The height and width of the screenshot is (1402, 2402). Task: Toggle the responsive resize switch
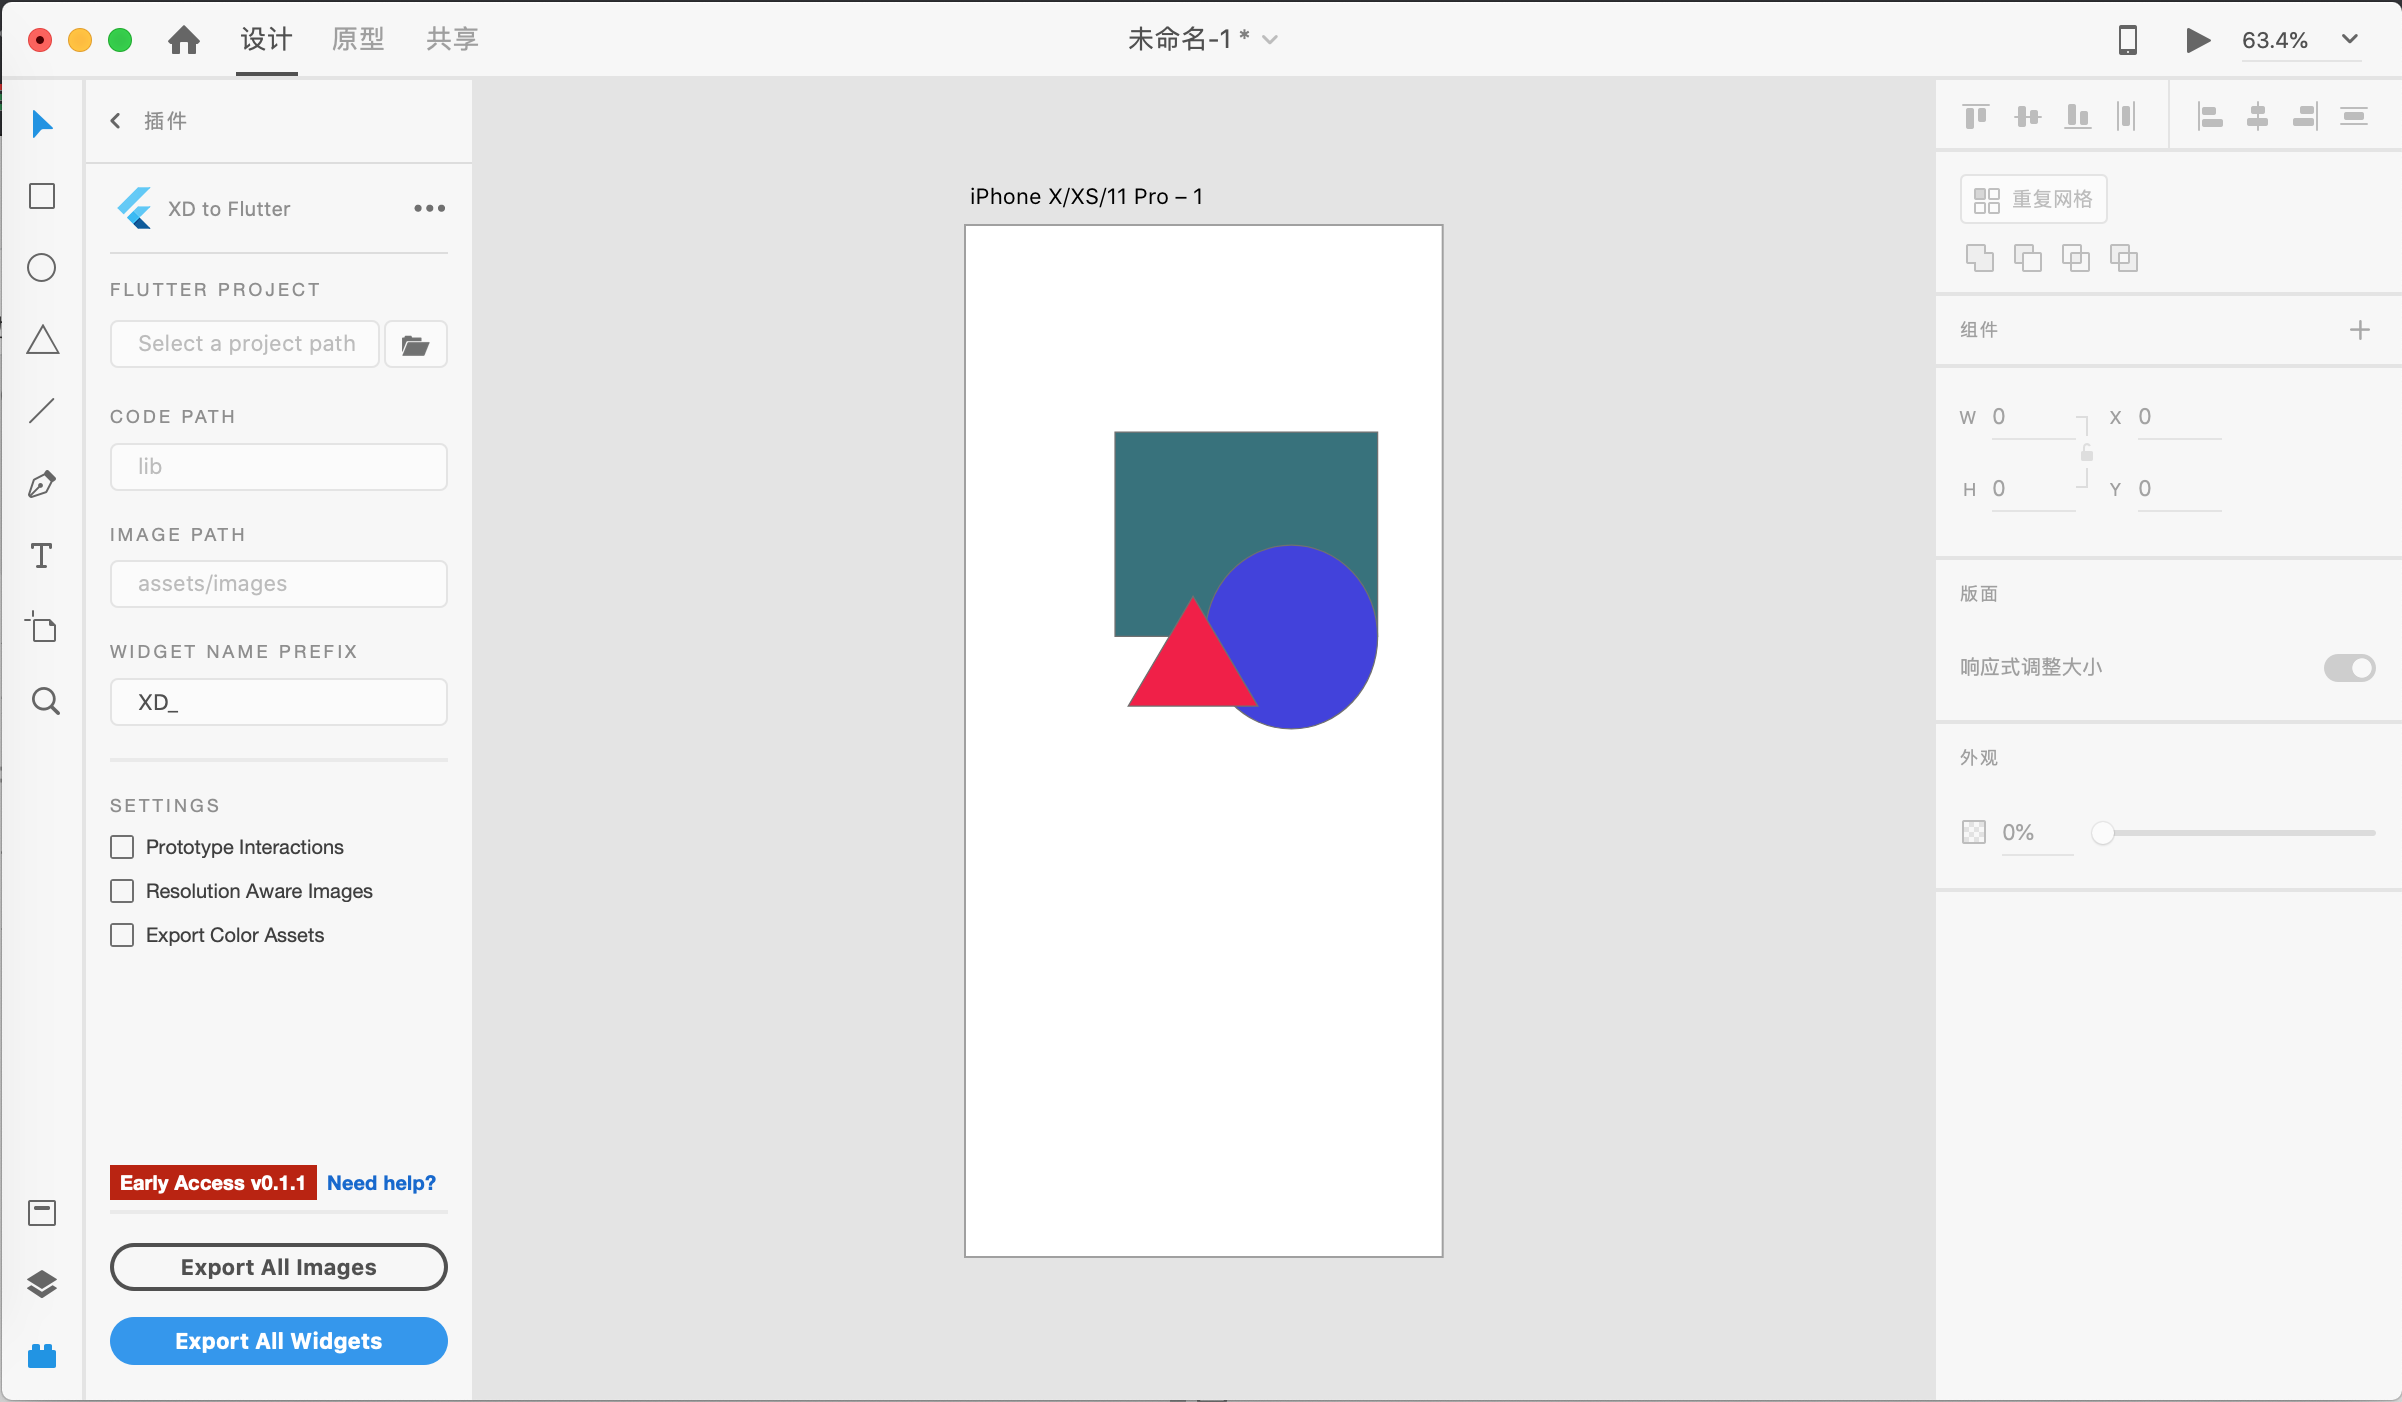point(2348,668)
